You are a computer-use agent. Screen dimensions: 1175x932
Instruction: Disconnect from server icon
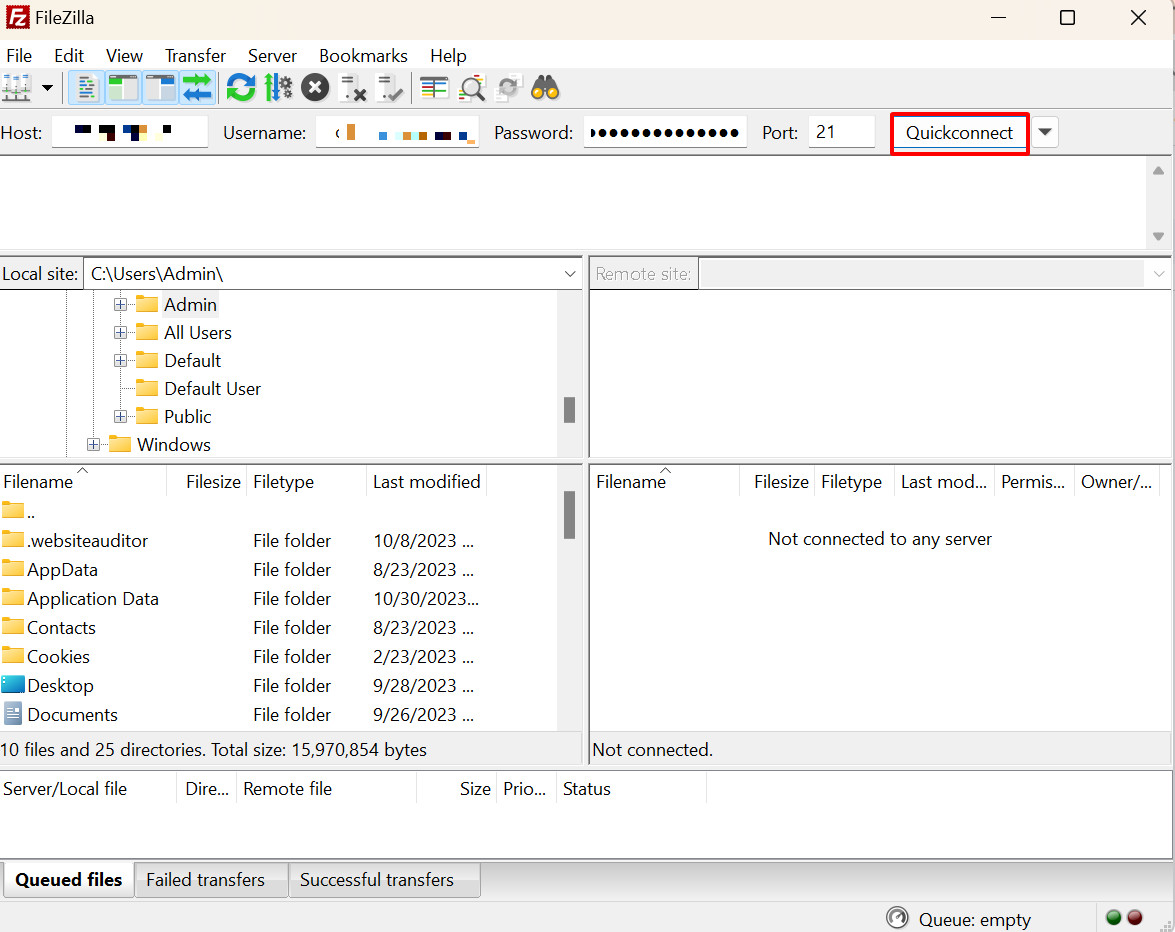point(352,88)
